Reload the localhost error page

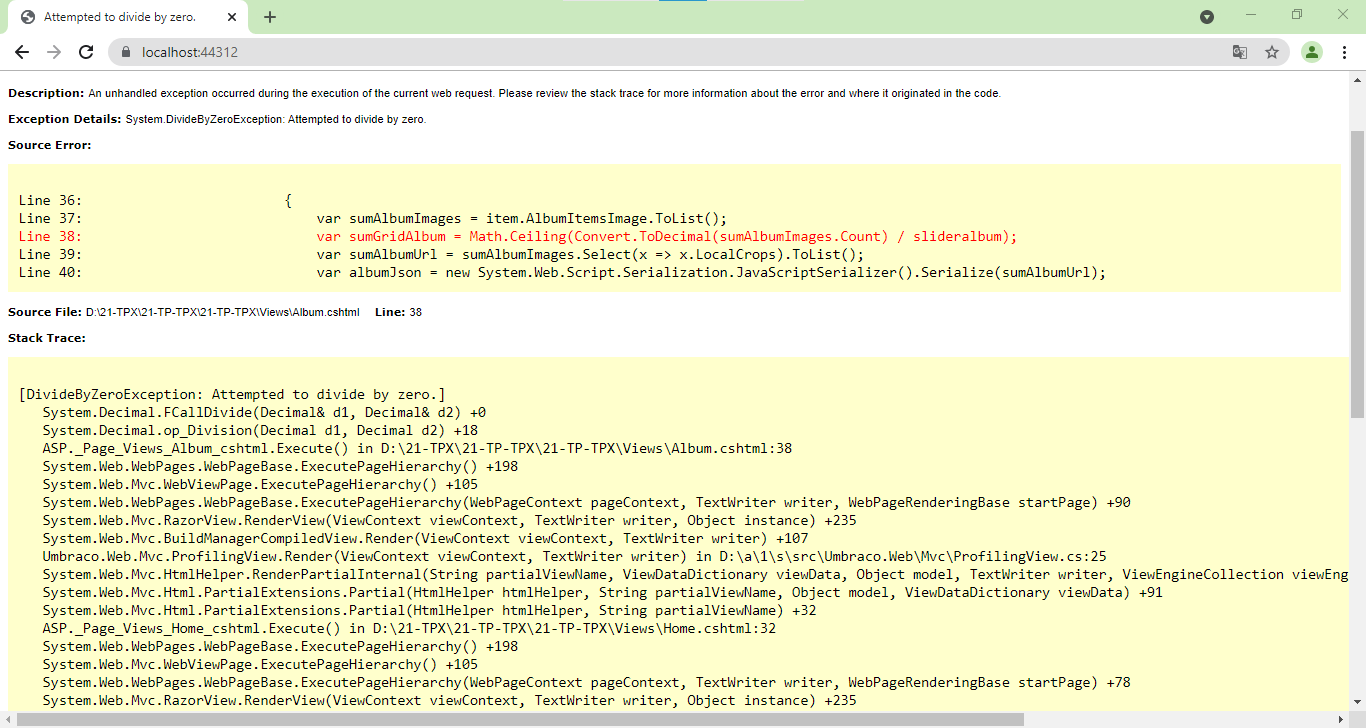86,52
